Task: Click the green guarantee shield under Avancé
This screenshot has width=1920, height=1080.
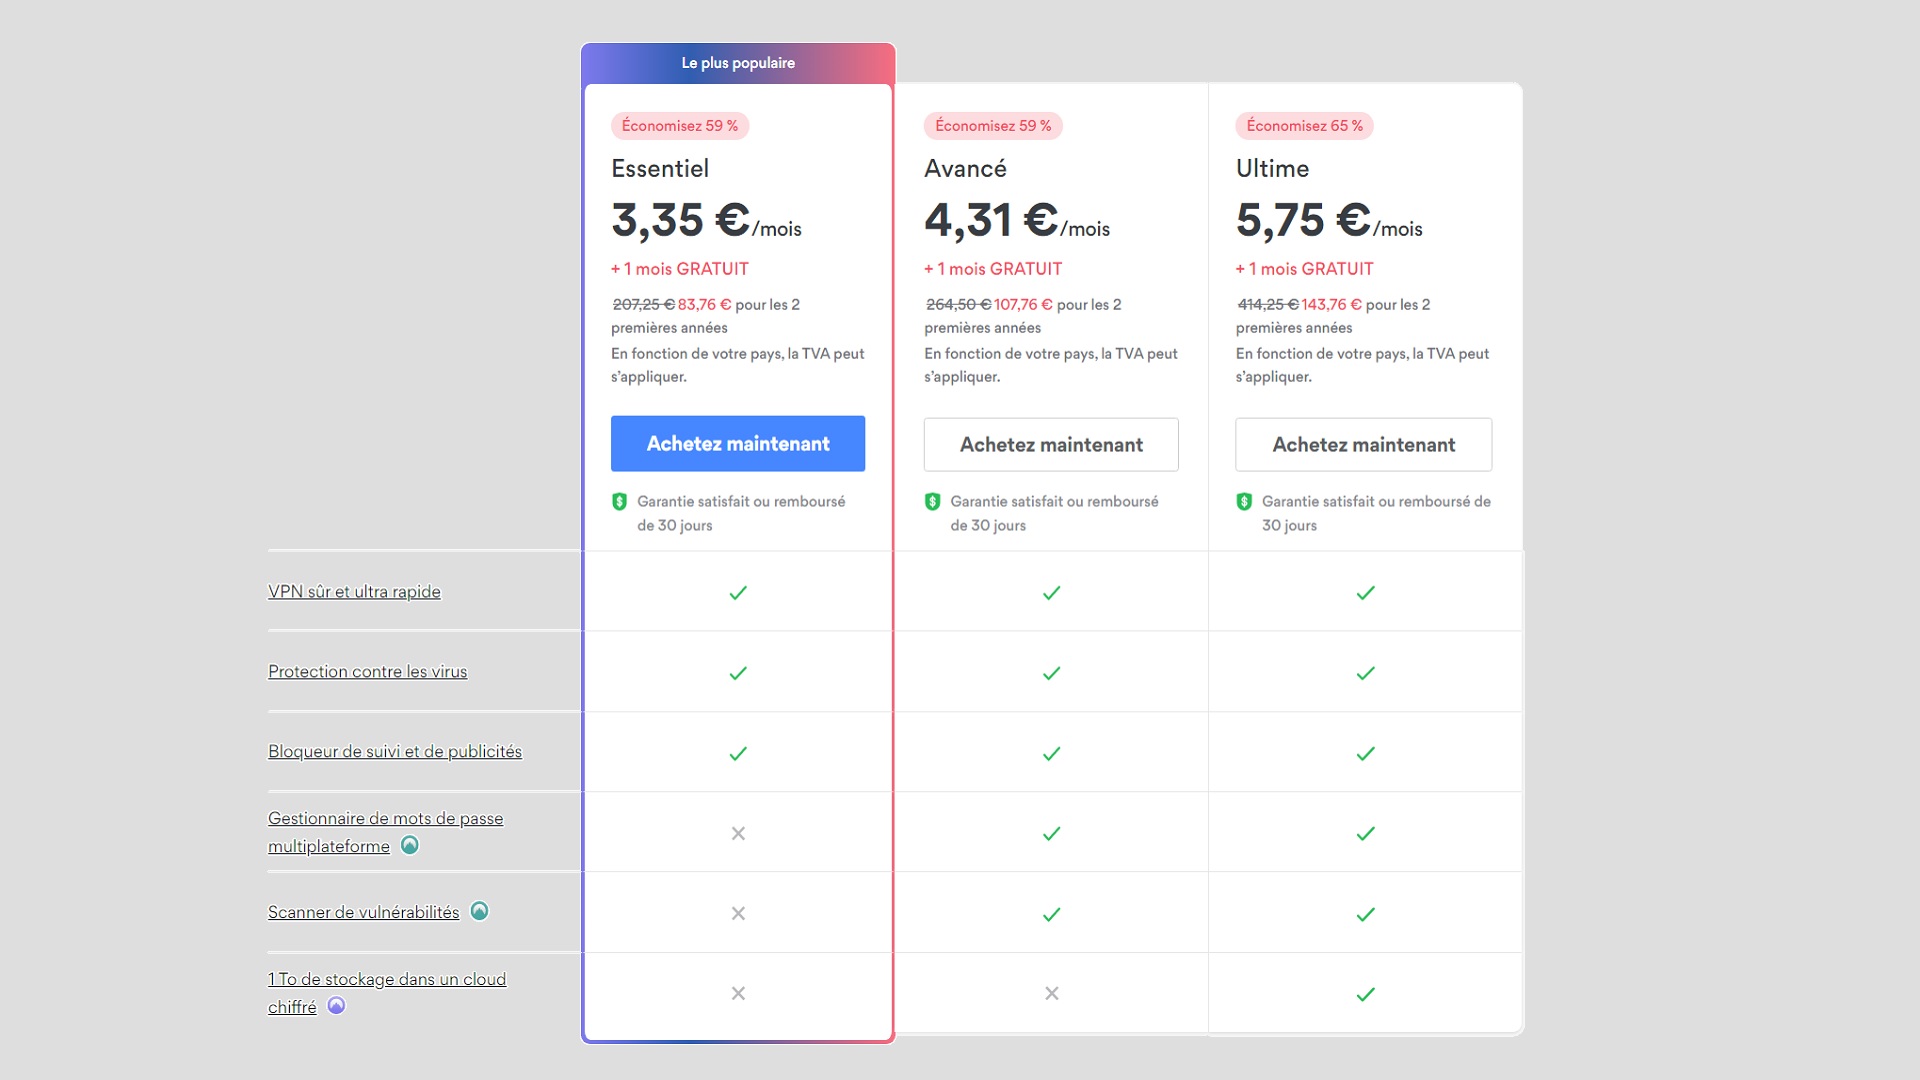Action: point(932,502)
